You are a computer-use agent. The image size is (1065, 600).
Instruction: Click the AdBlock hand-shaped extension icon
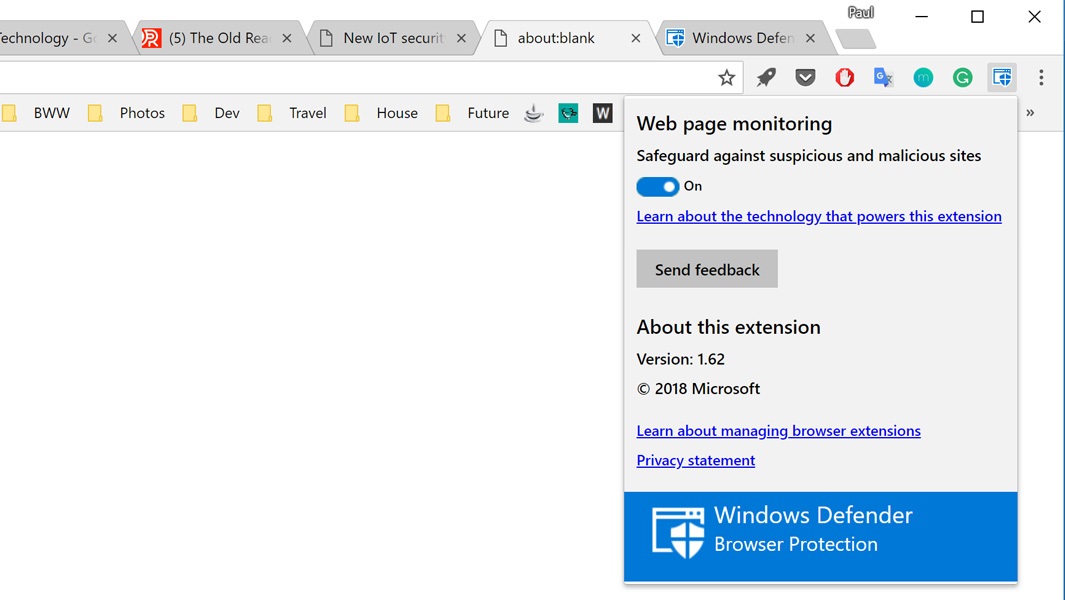coord(844,77)
